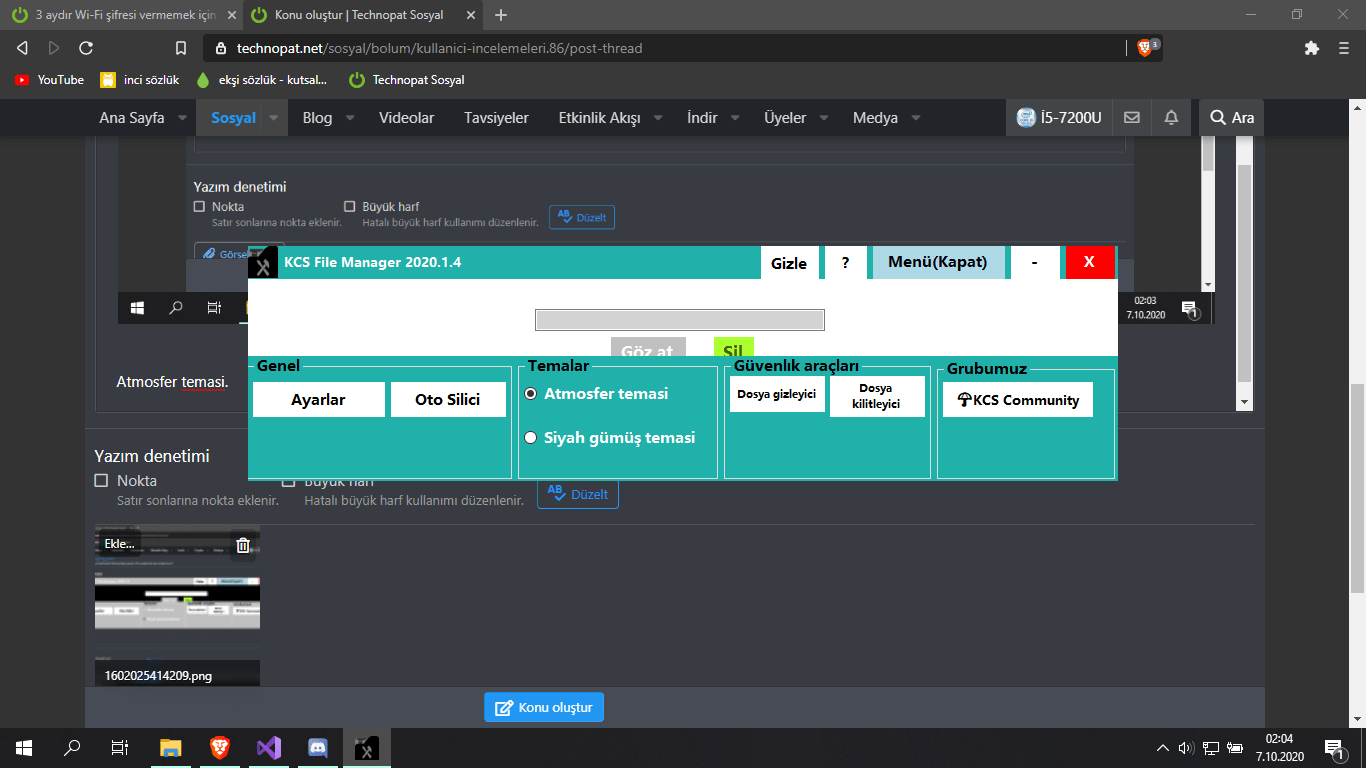The image size is (1366, 768).
Task: Open the browser extensions puzzle icon
Action: (x=1312, y=48)
